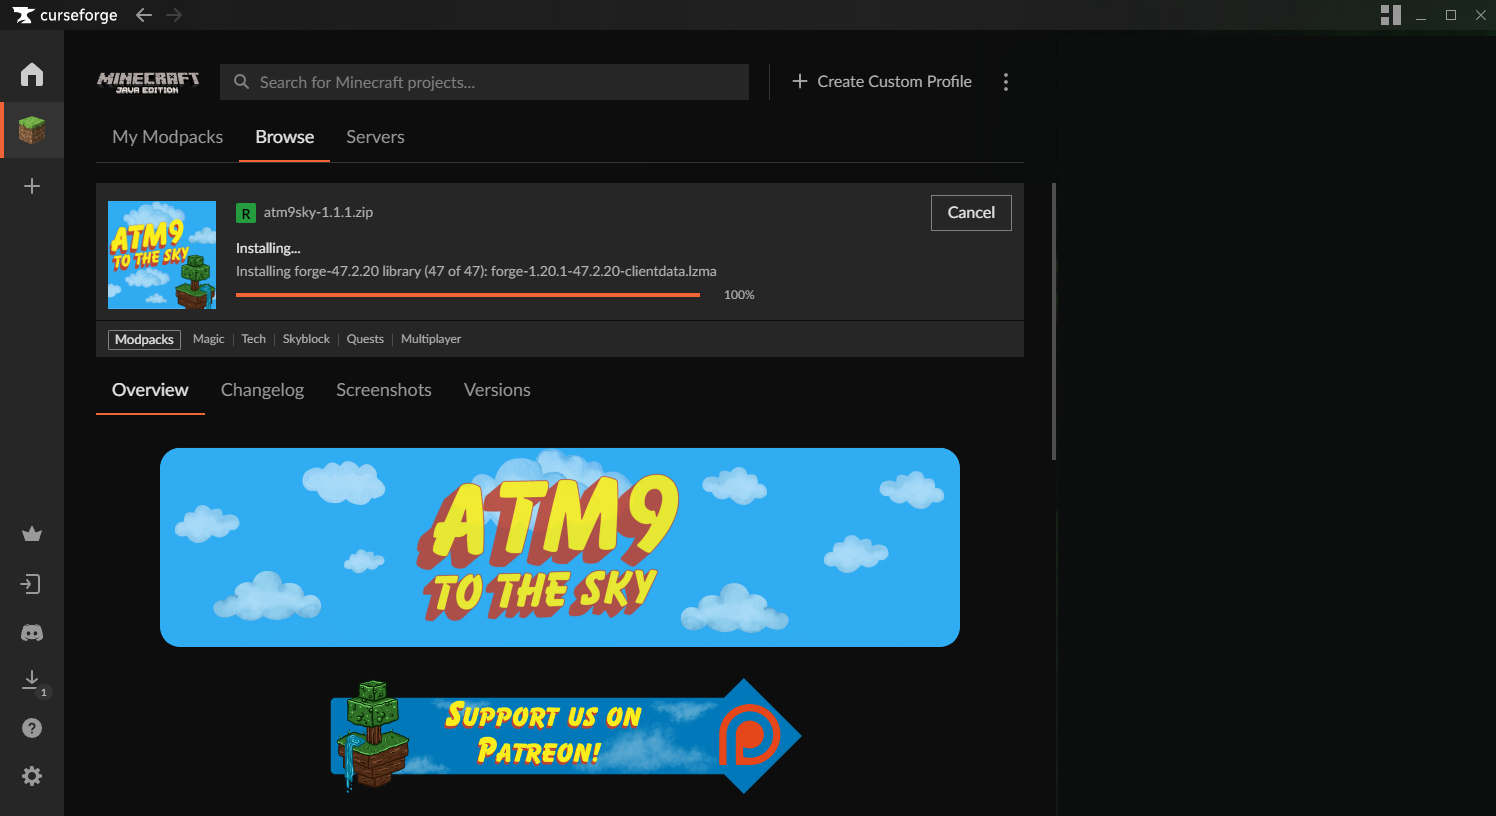Screen dimensions: 1496x816
Task: Toggle the Skyblock category filter
Action: pos(306,339)
